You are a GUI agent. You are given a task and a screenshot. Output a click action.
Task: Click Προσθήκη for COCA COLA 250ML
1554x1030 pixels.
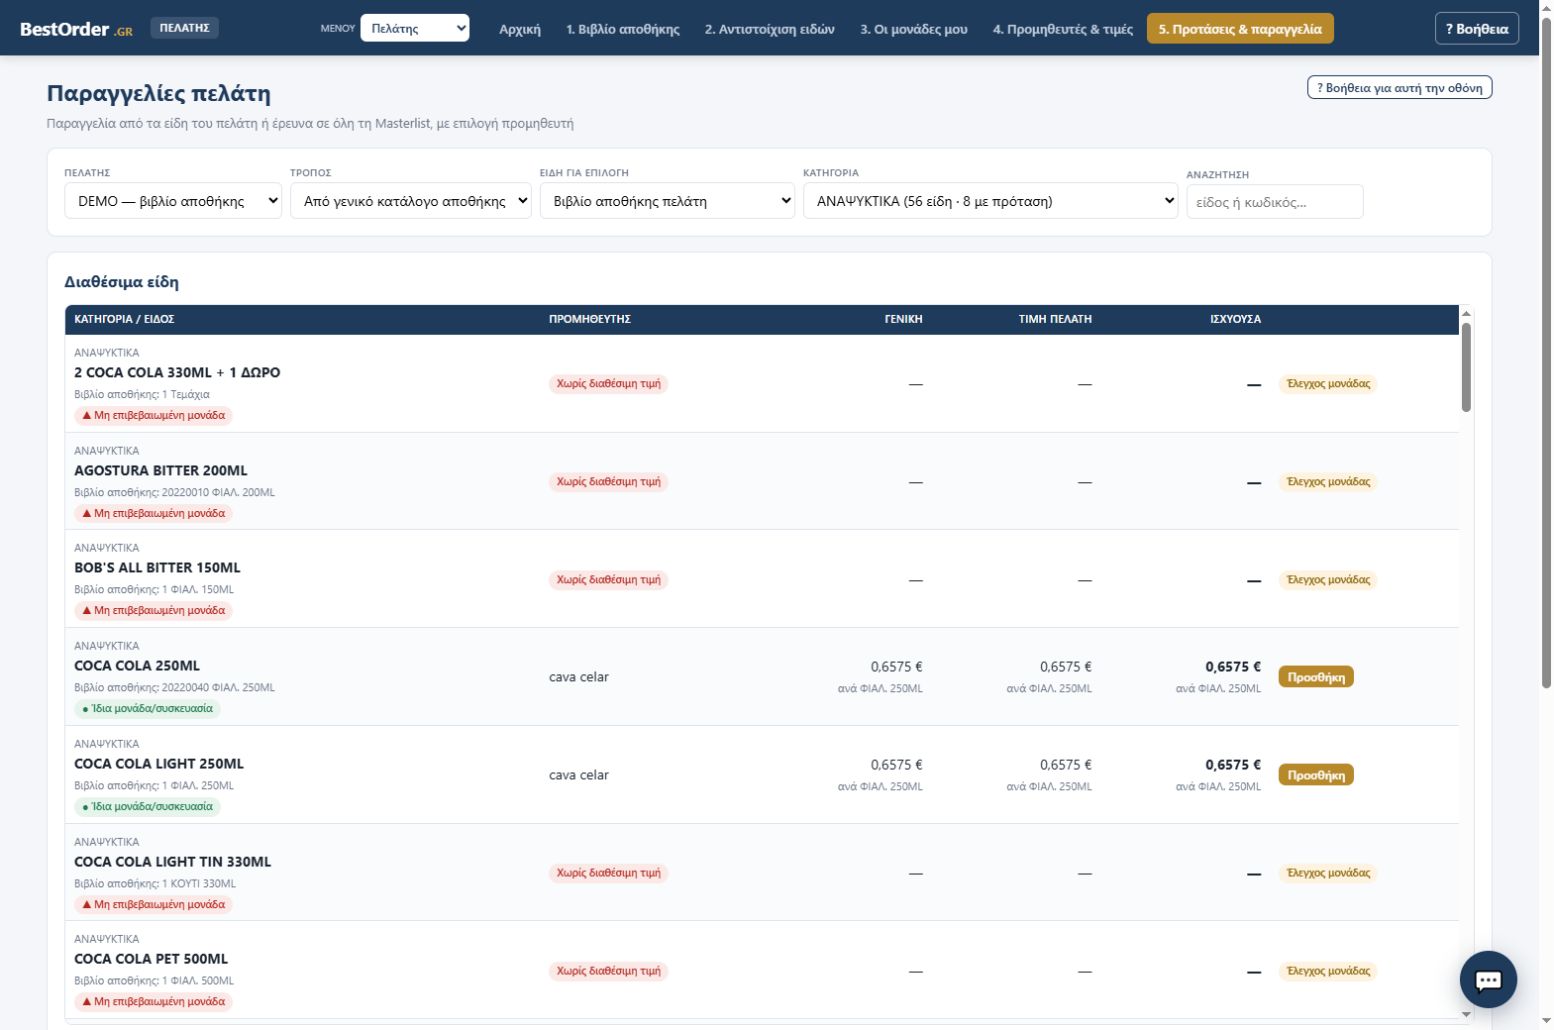(x=1316, y=677)
